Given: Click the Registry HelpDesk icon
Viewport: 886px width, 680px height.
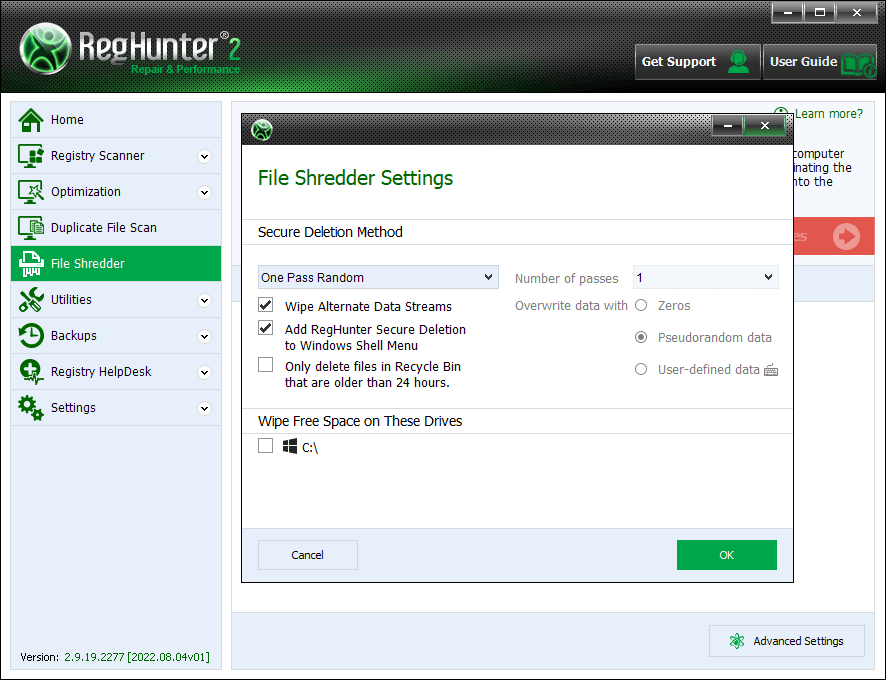Looking at the screenshot, I should click(x=32, y=372).
